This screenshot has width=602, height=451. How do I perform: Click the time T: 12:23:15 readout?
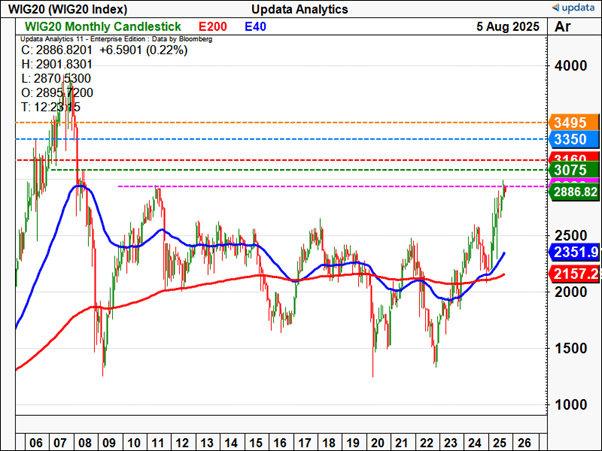51,107
